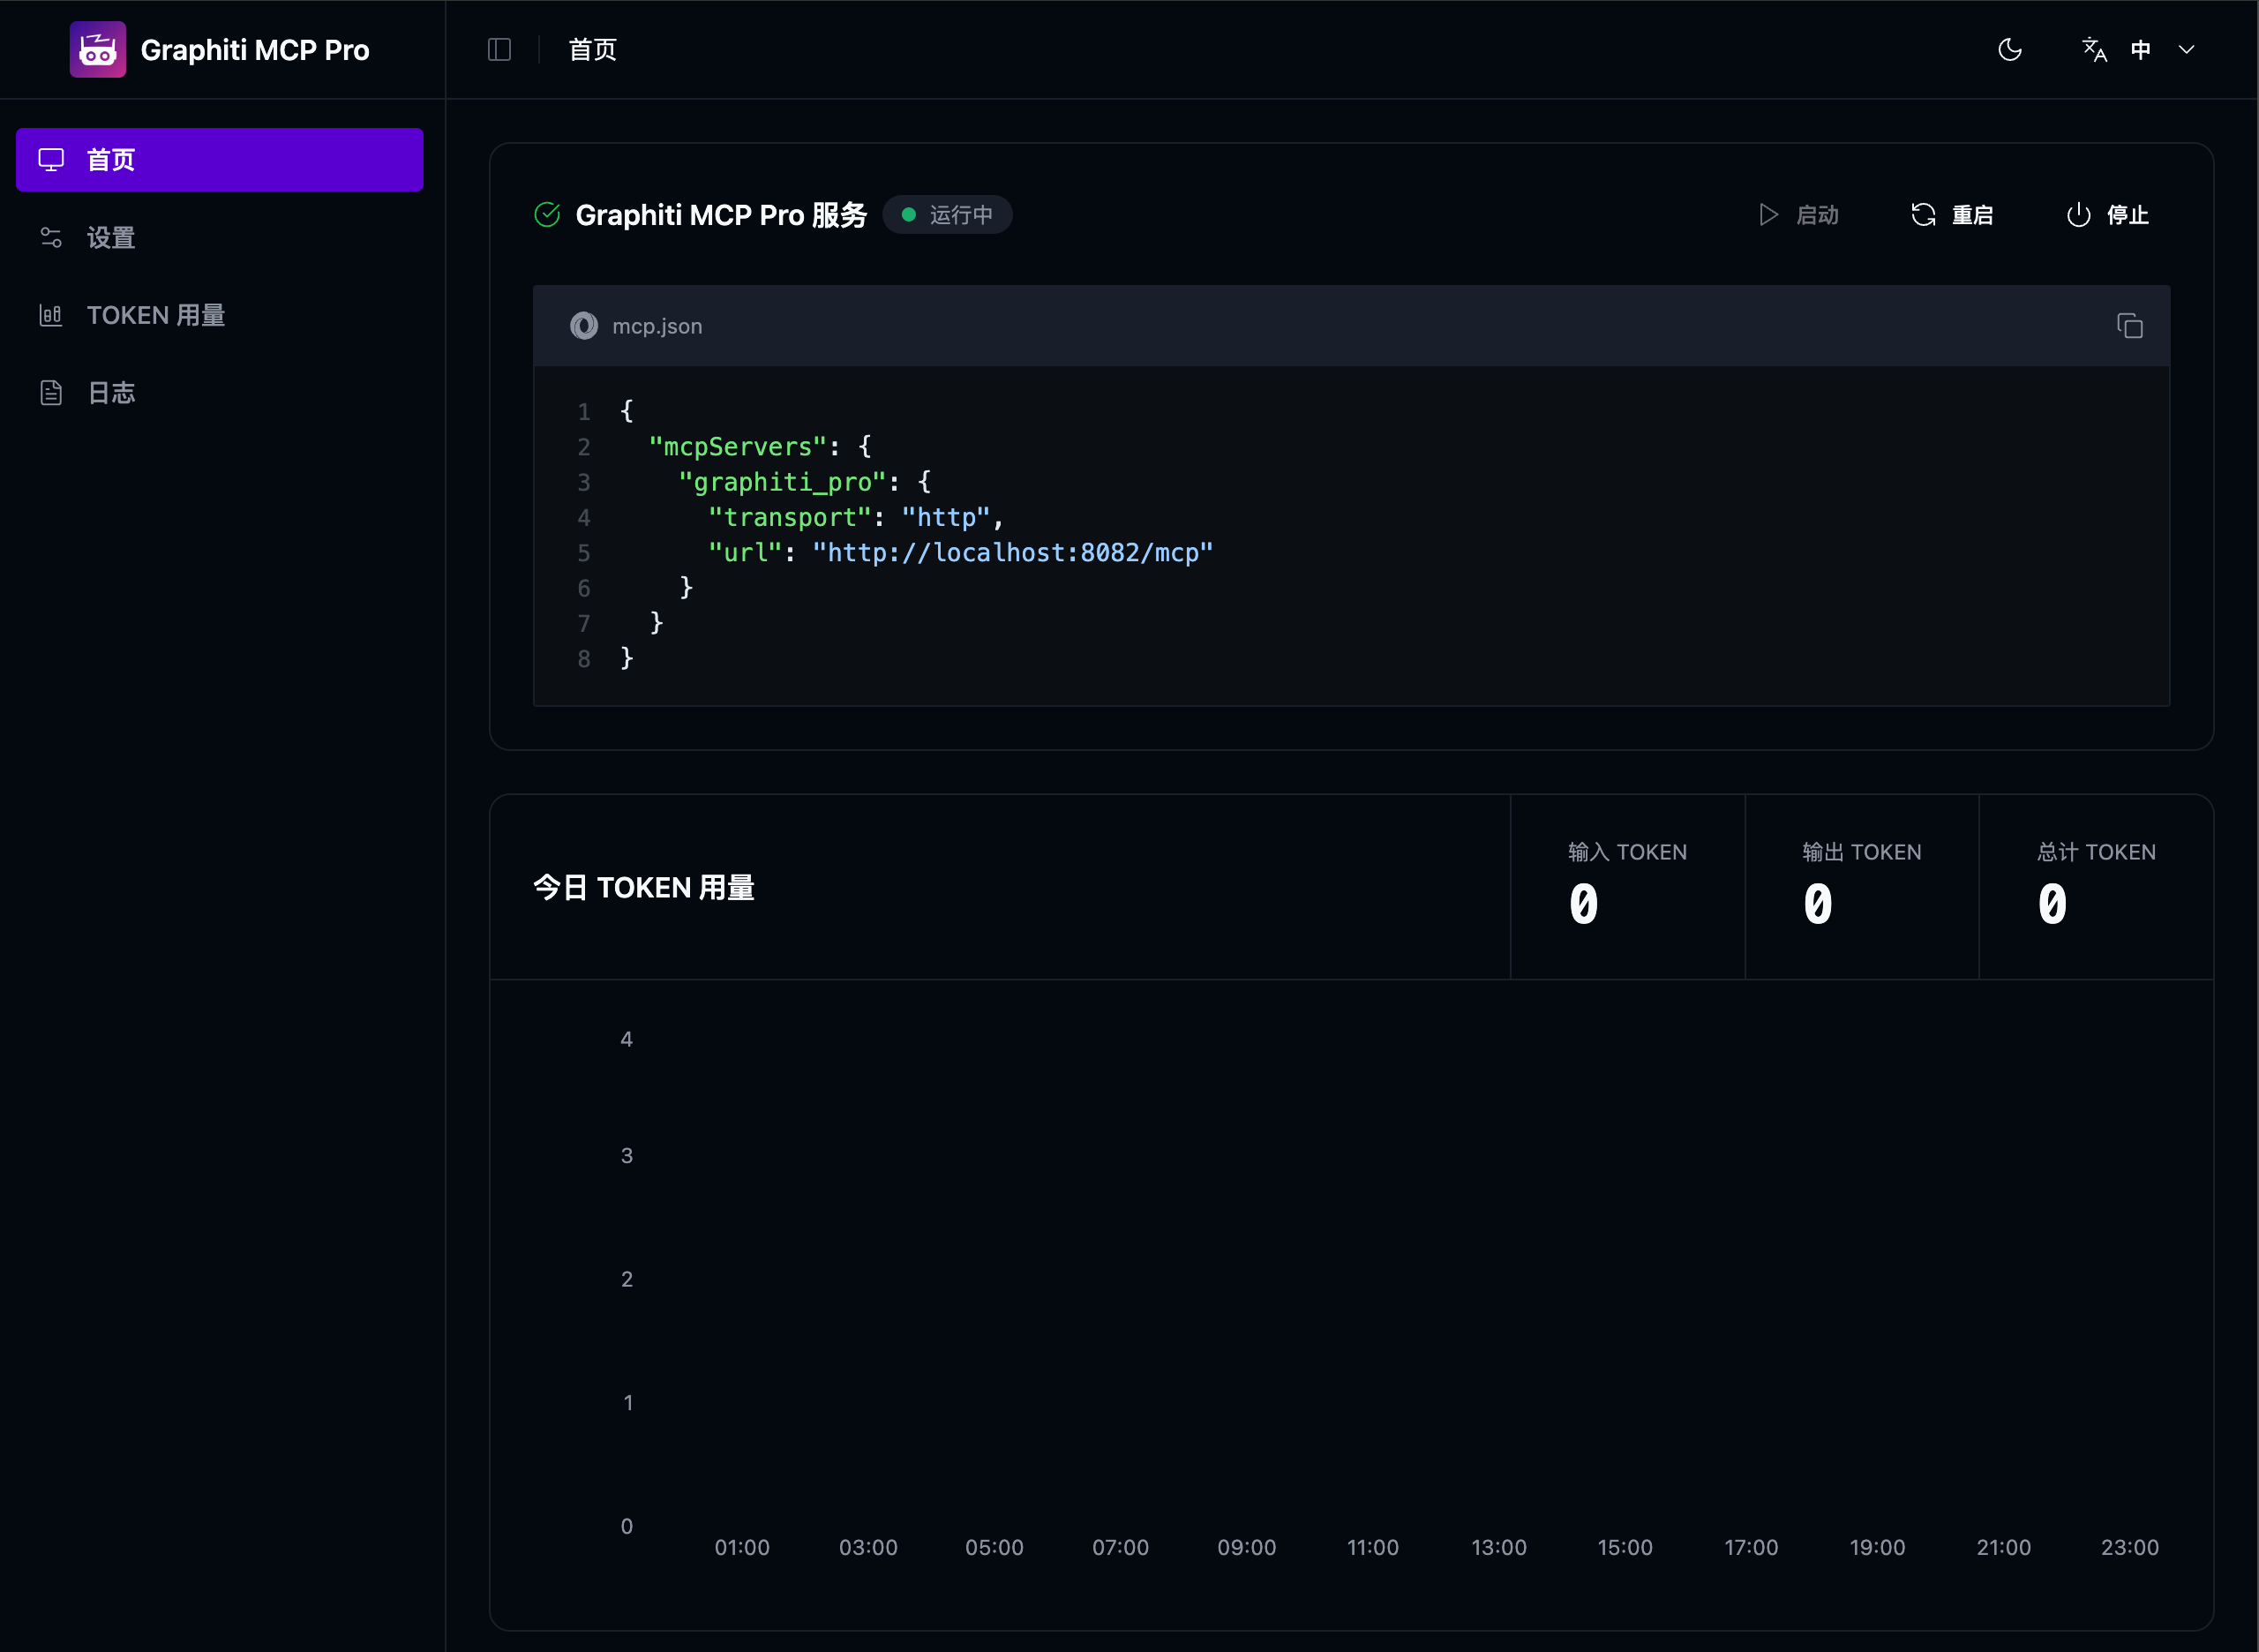This screenshot has height=1652, width=2259.
Task: Toggle the sidebar panel collapse icon
Action: (499, 49)
